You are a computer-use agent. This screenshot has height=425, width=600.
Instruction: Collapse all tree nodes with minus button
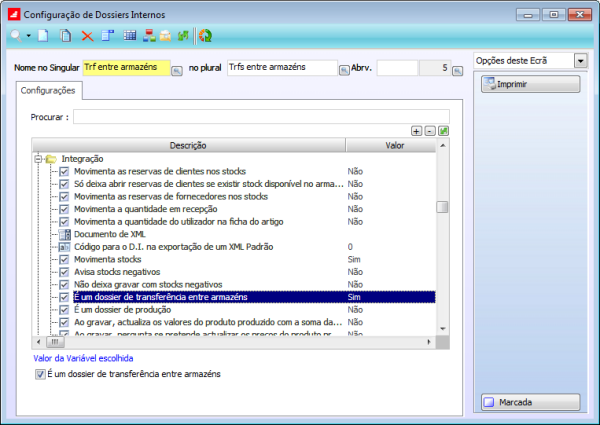[430, 131]
